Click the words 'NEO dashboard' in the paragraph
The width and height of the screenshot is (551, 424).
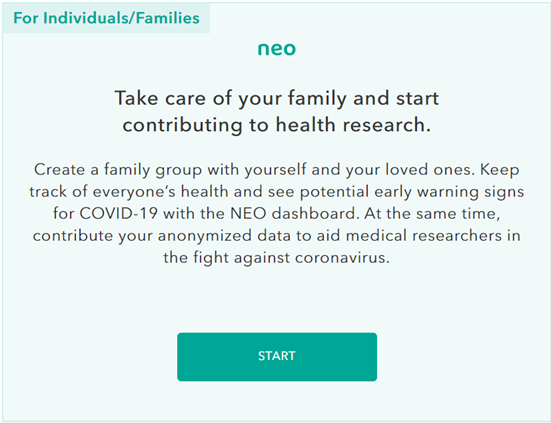pos(293,213)
